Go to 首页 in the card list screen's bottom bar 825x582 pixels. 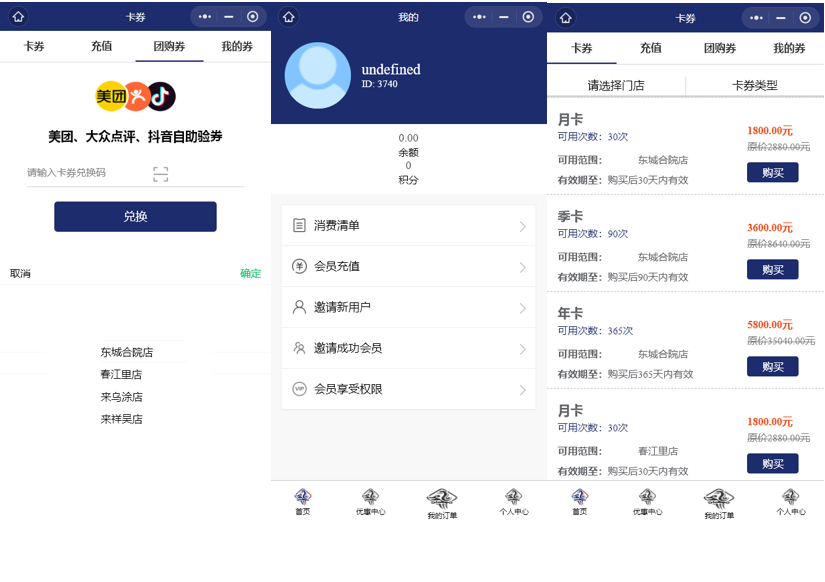click(x=580, y=501)
